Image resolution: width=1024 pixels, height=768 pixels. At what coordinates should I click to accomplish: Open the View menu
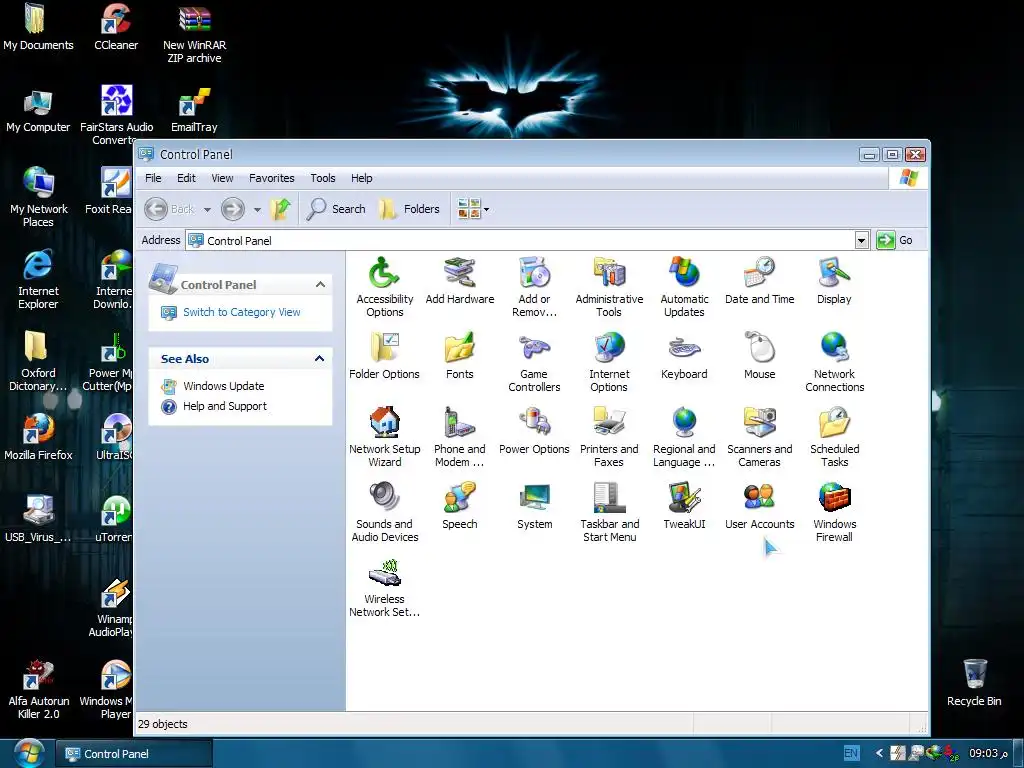coord(222,178)
